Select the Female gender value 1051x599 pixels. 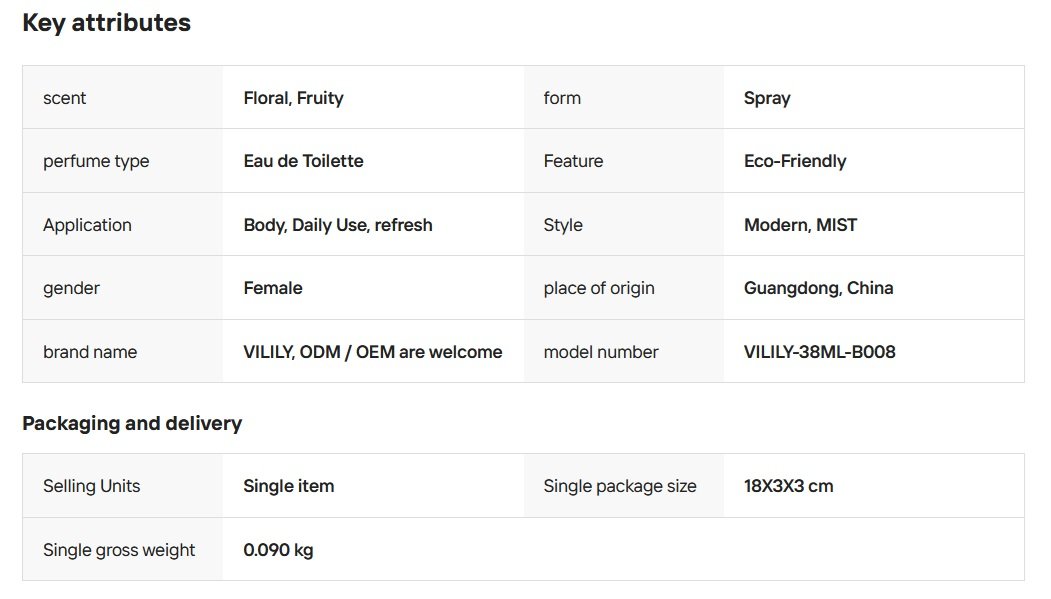273,288
